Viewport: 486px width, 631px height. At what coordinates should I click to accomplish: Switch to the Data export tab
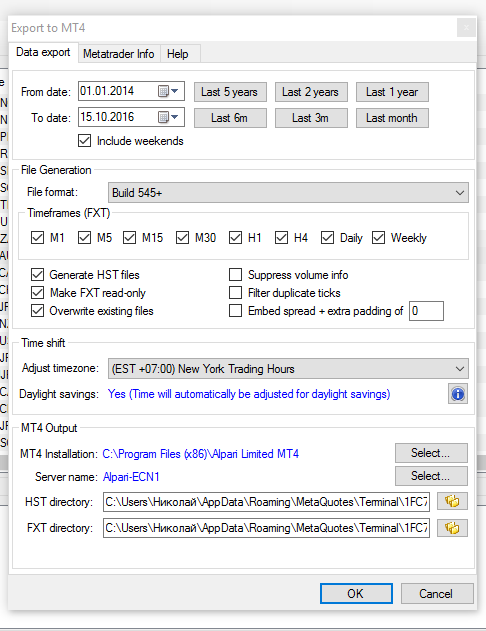(x=43, y=52)
